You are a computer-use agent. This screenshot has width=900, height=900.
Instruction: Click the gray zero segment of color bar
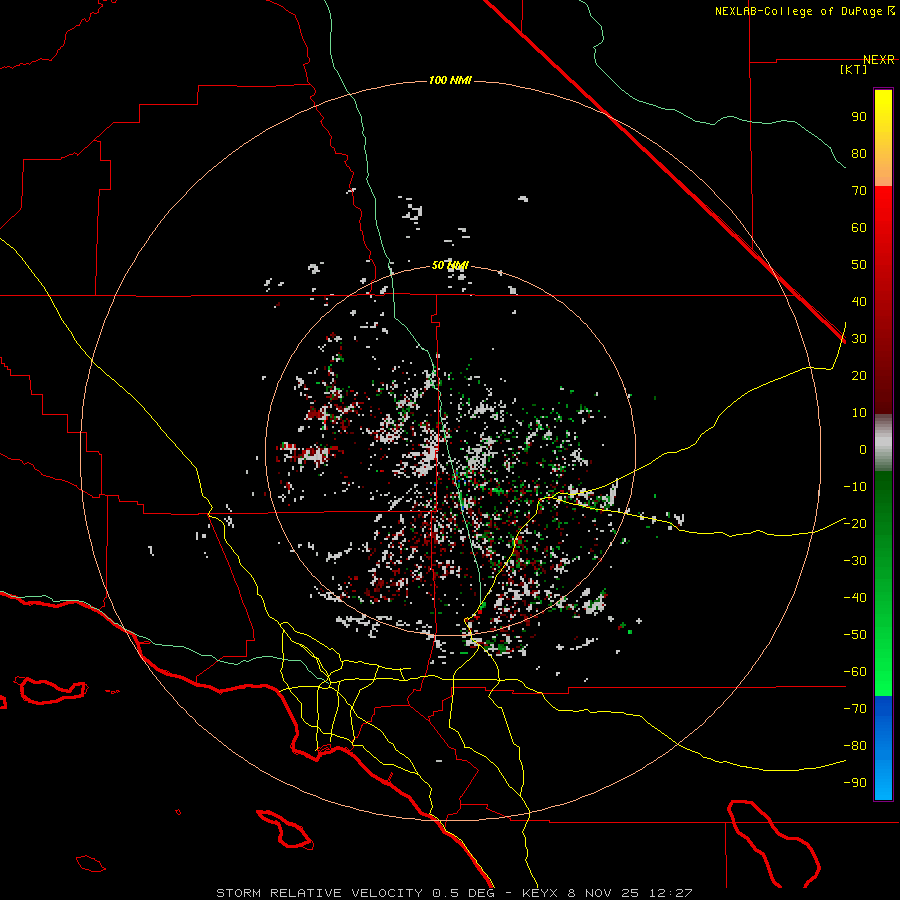(883, 443)
